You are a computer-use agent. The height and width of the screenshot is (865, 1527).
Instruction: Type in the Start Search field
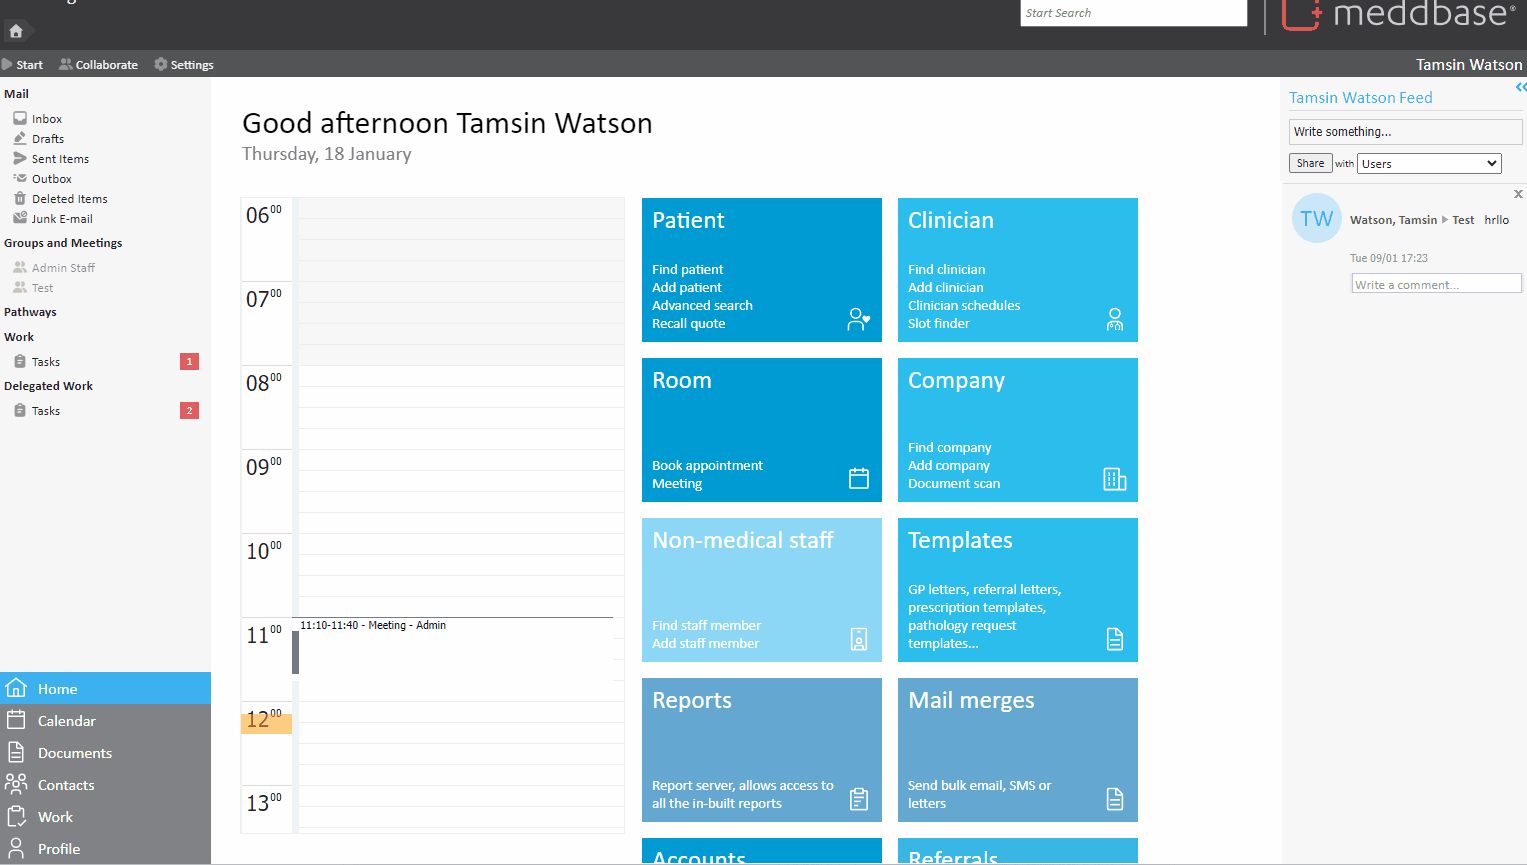1132,13
